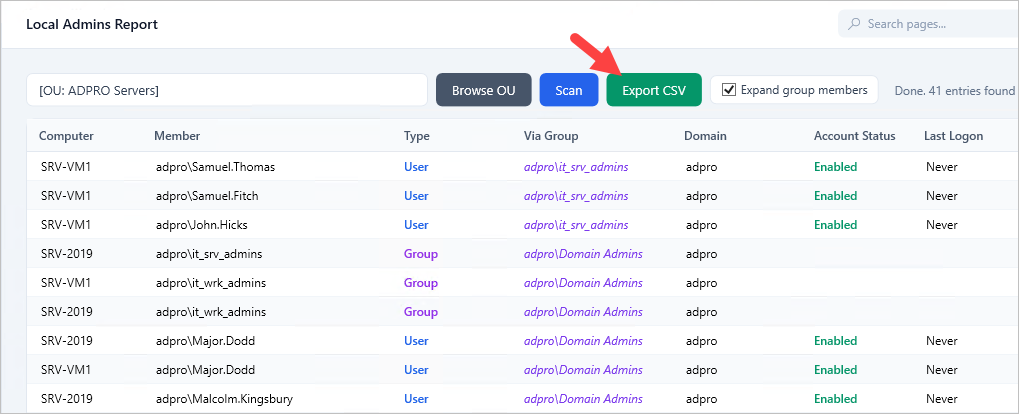Sort by the Domain column header
The width and height of the screenshot is (1019, 414).
click(x=705, y=136)
